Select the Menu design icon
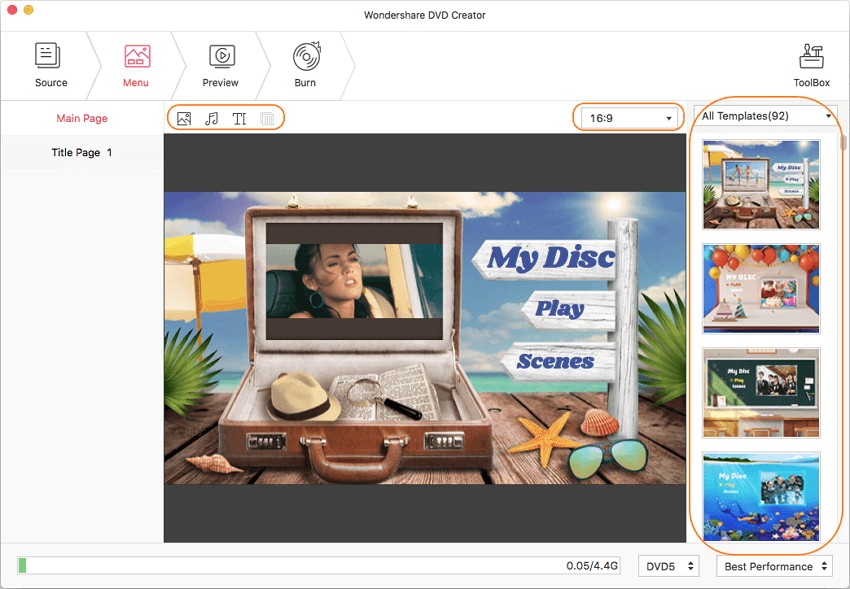This screenshot has height=589, width=850. (135, 62)
